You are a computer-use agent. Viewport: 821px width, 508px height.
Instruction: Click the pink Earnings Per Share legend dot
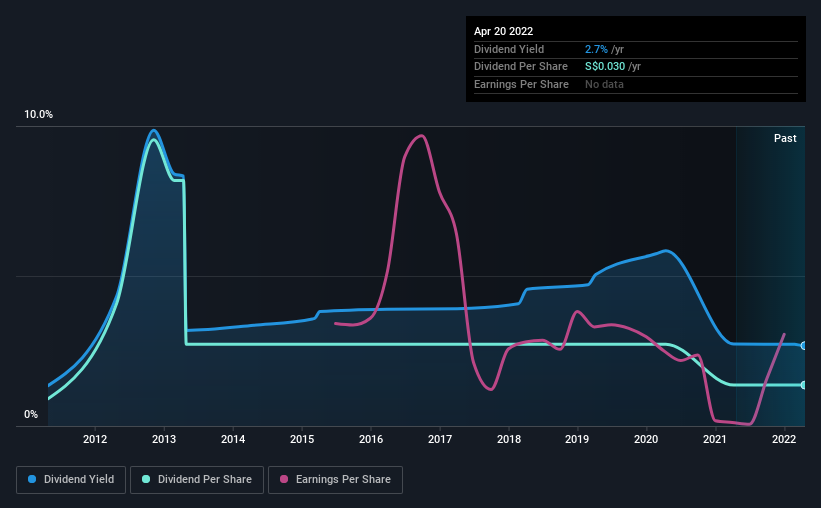[x=284, y=479]
